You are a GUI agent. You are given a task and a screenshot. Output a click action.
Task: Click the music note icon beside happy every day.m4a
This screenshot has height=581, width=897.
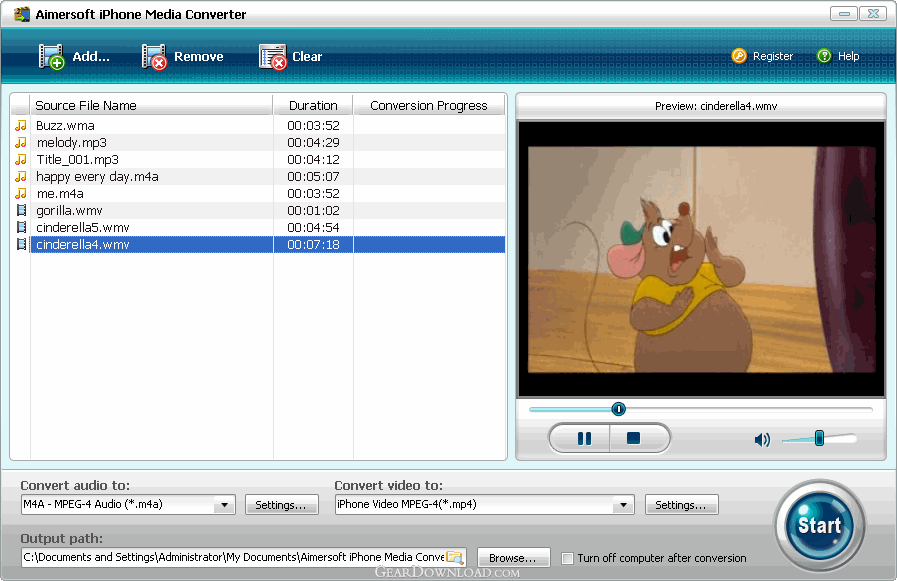click(x=21, y=176)
